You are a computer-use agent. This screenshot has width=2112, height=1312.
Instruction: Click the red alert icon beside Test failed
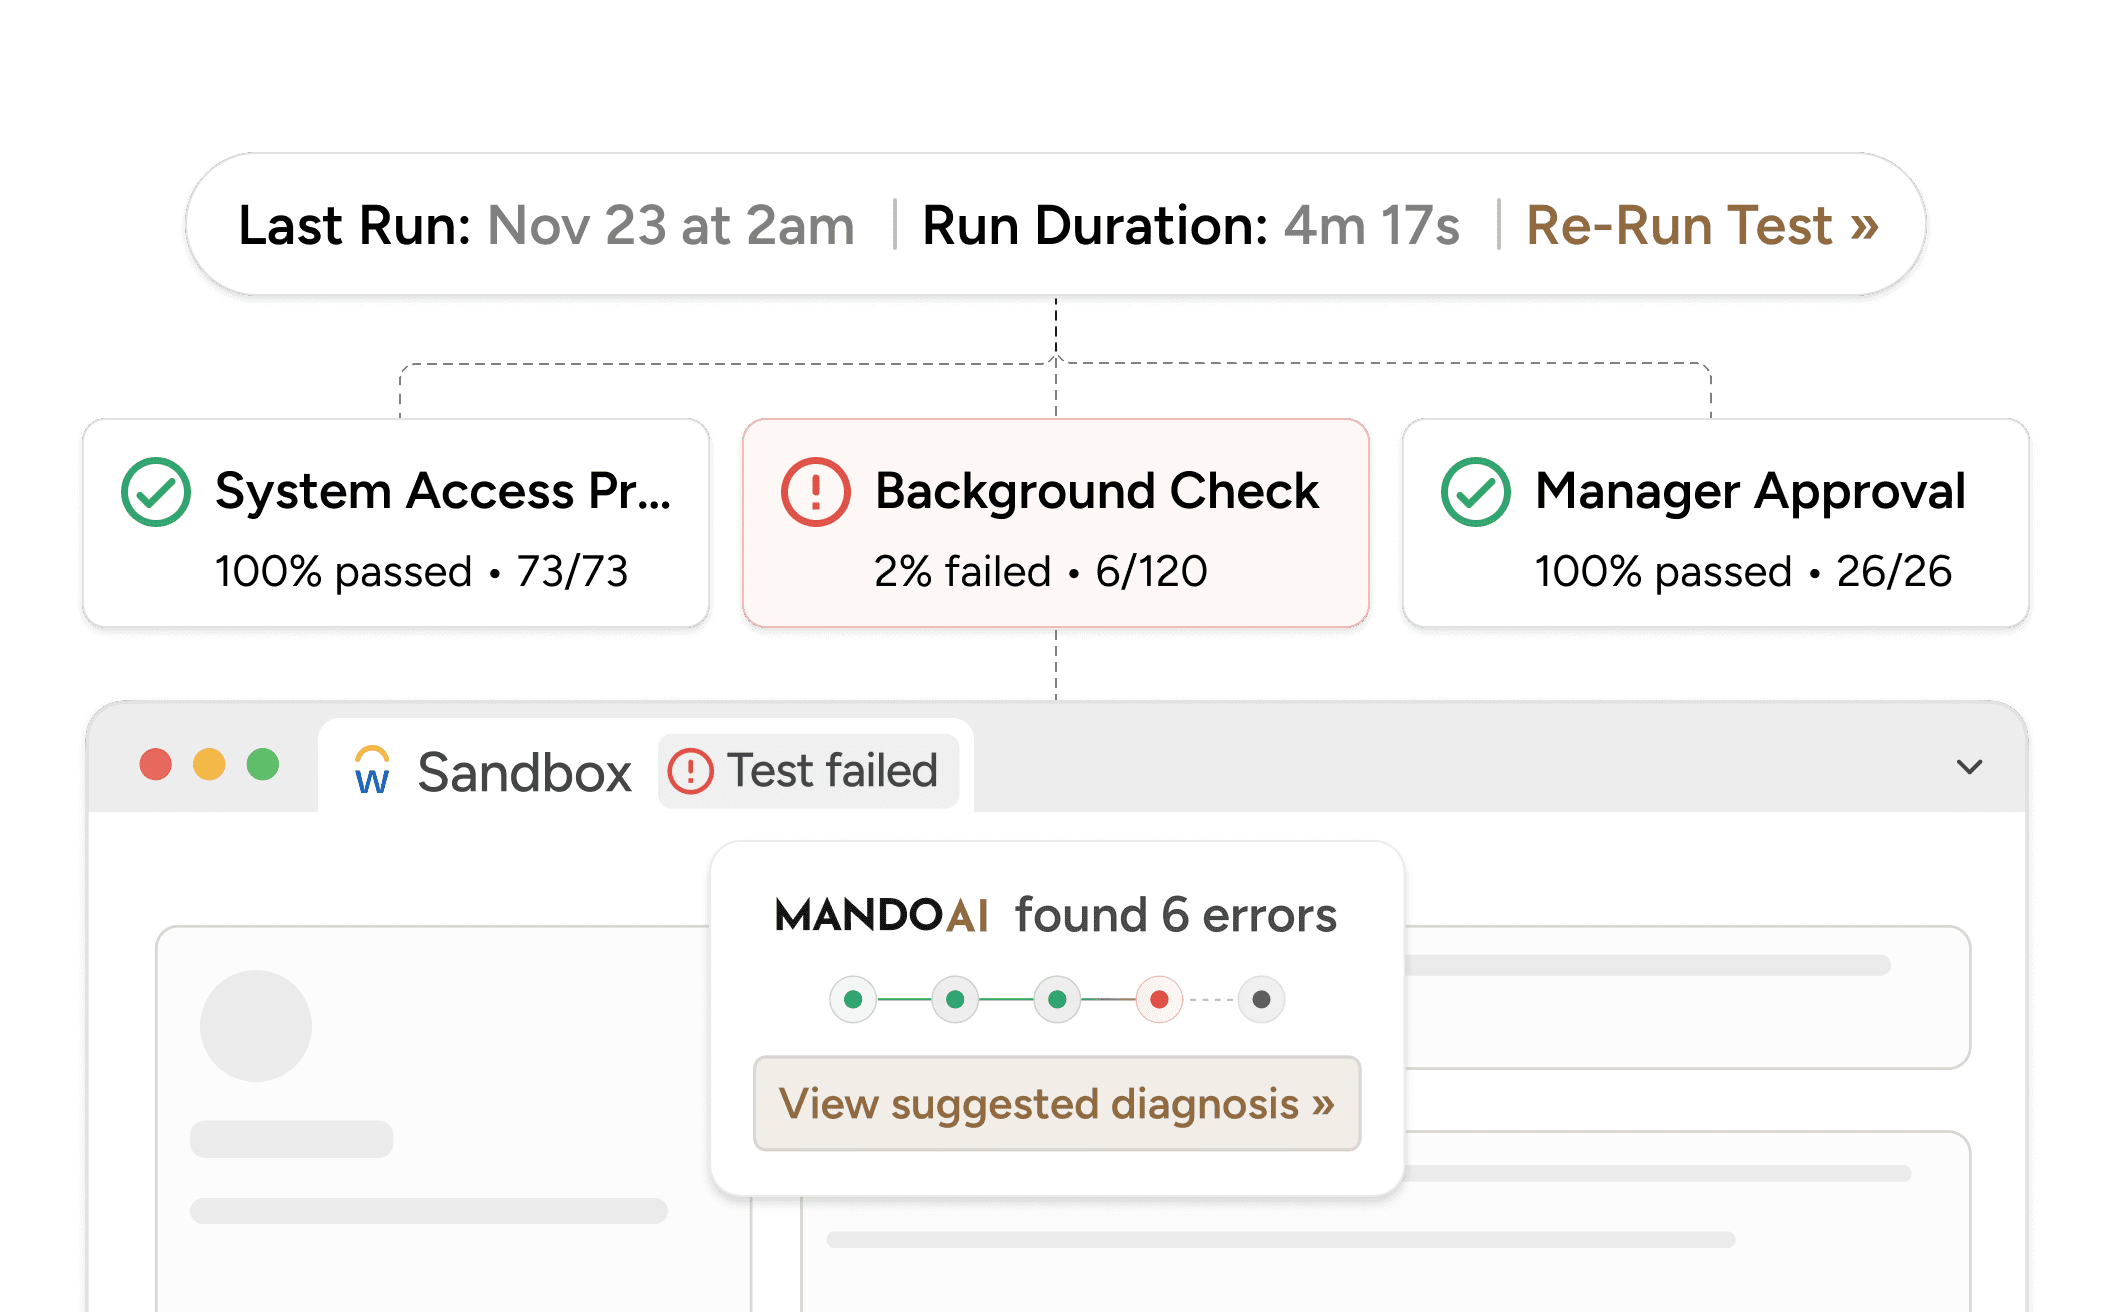click(690, 771)
